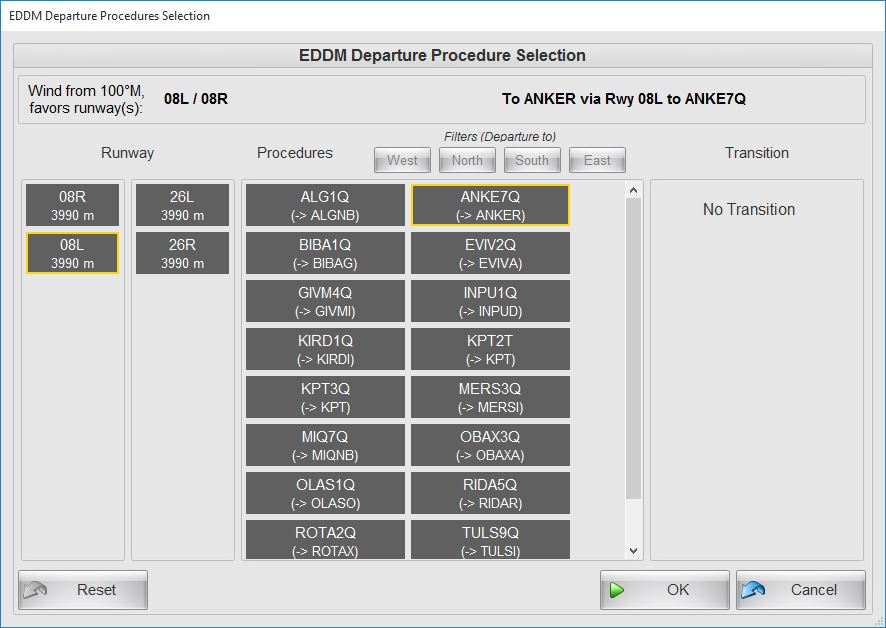
Task: Click the Procedures column heading
Action: coord(294,153)
